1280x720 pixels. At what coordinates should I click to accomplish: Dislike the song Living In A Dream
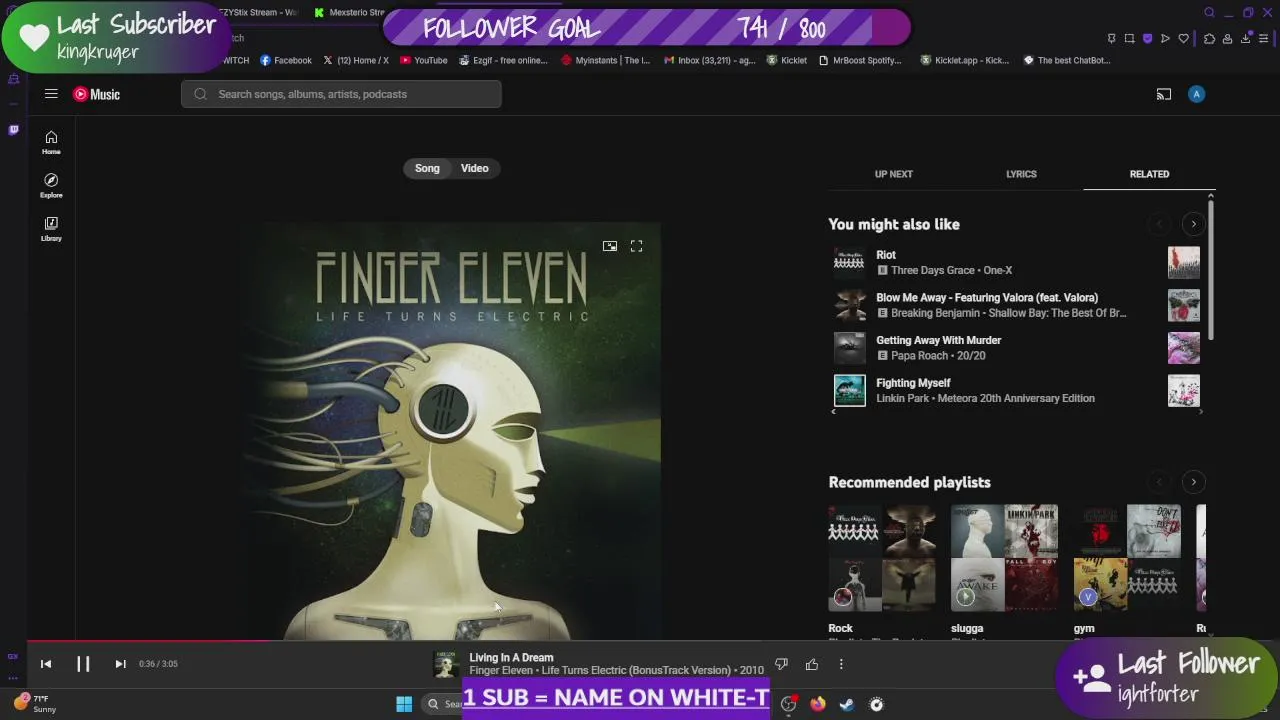(782, 664)
